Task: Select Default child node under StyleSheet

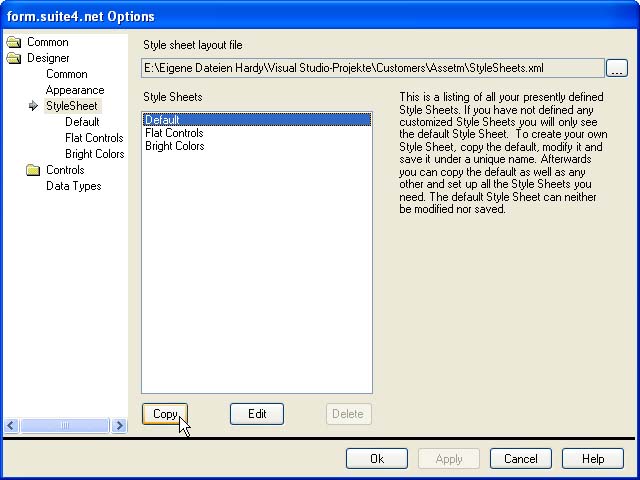Action: point(82,122)
